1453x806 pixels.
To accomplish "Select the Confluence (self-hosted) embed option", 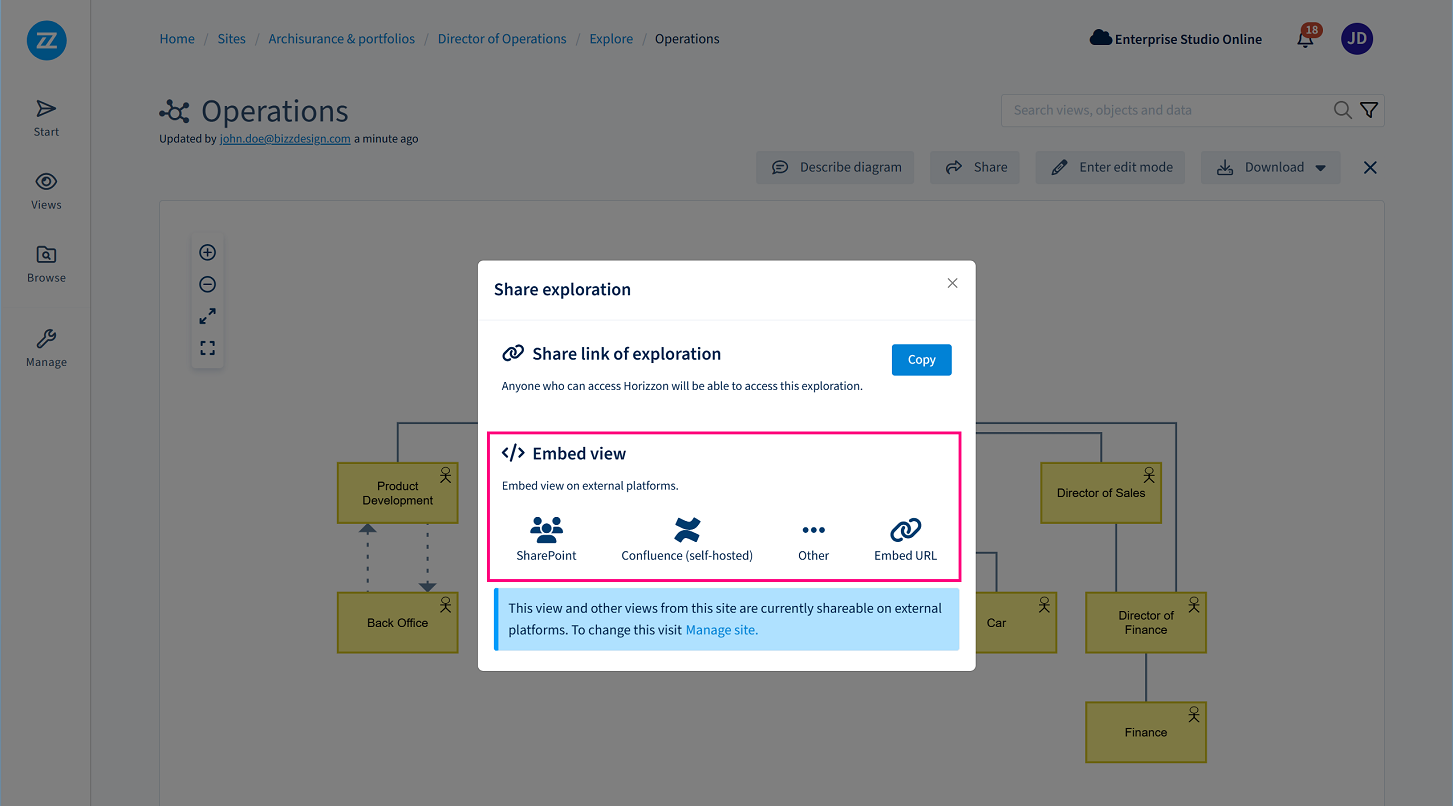I will (687, 529).
